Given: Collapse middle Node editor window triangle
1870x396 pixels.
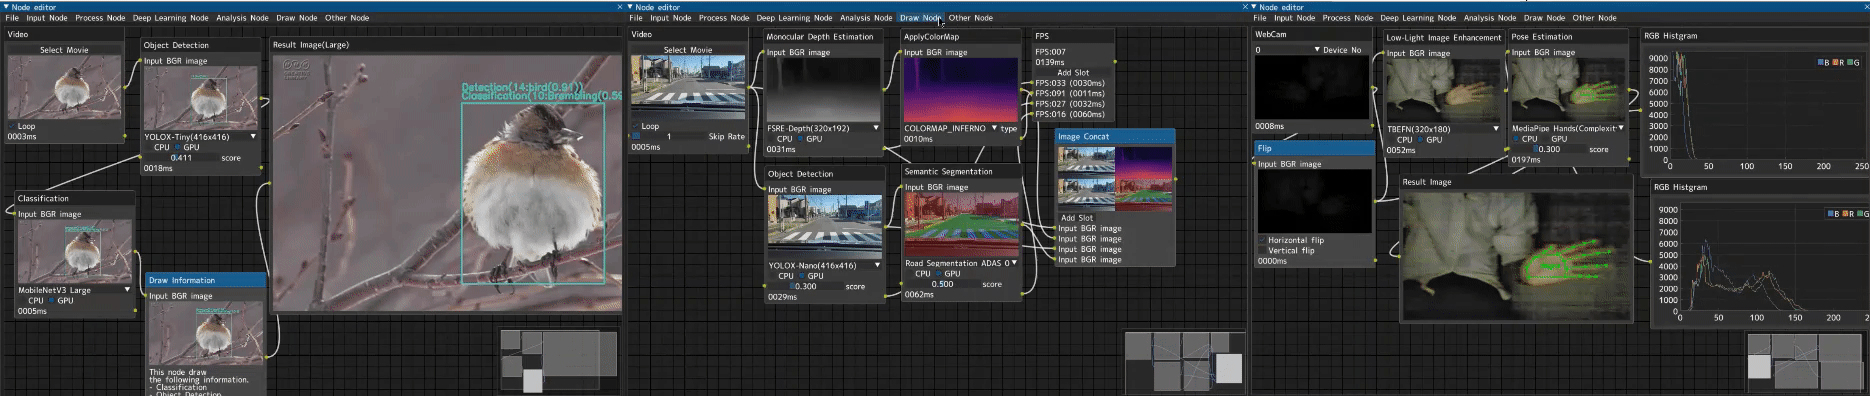Looking at the screenshot, I should click(x=630, y=7).
